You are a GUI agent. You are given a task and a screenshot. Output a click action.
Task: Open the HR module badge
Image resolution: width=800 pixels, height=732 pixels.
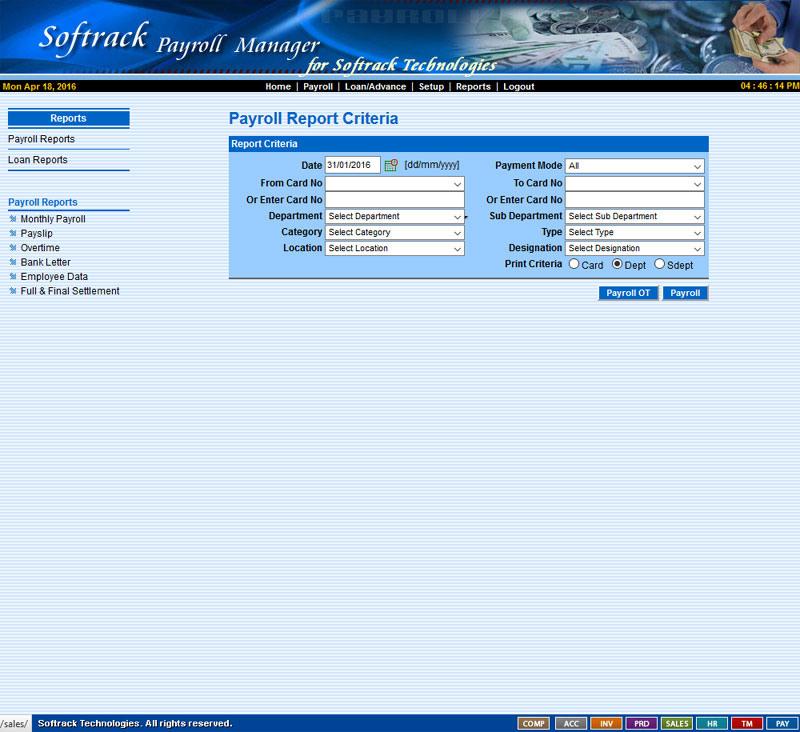pyautogui.click(x=712, y=723)
